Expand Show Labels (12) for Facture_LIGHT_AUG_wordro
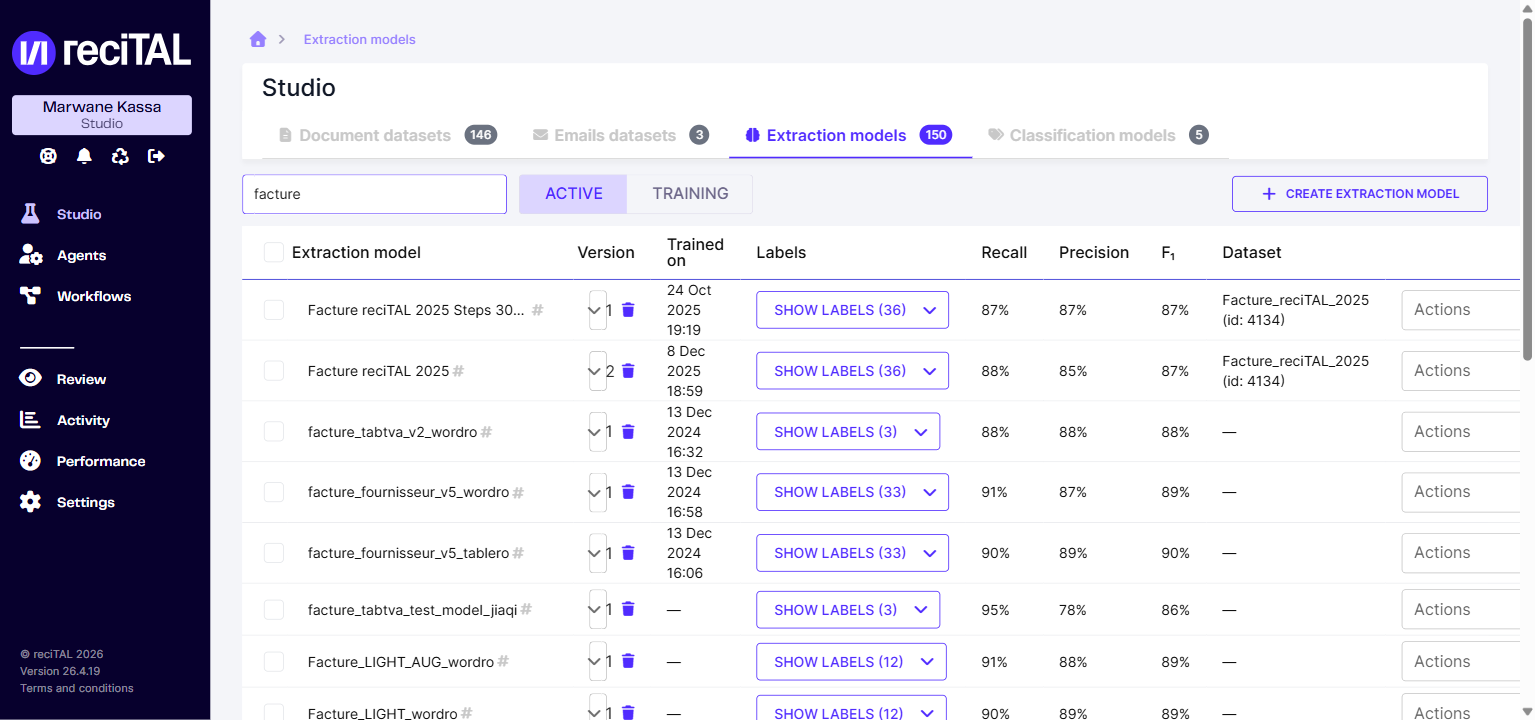The height and width of the screenshot is (720, 1535). point(851,662)
